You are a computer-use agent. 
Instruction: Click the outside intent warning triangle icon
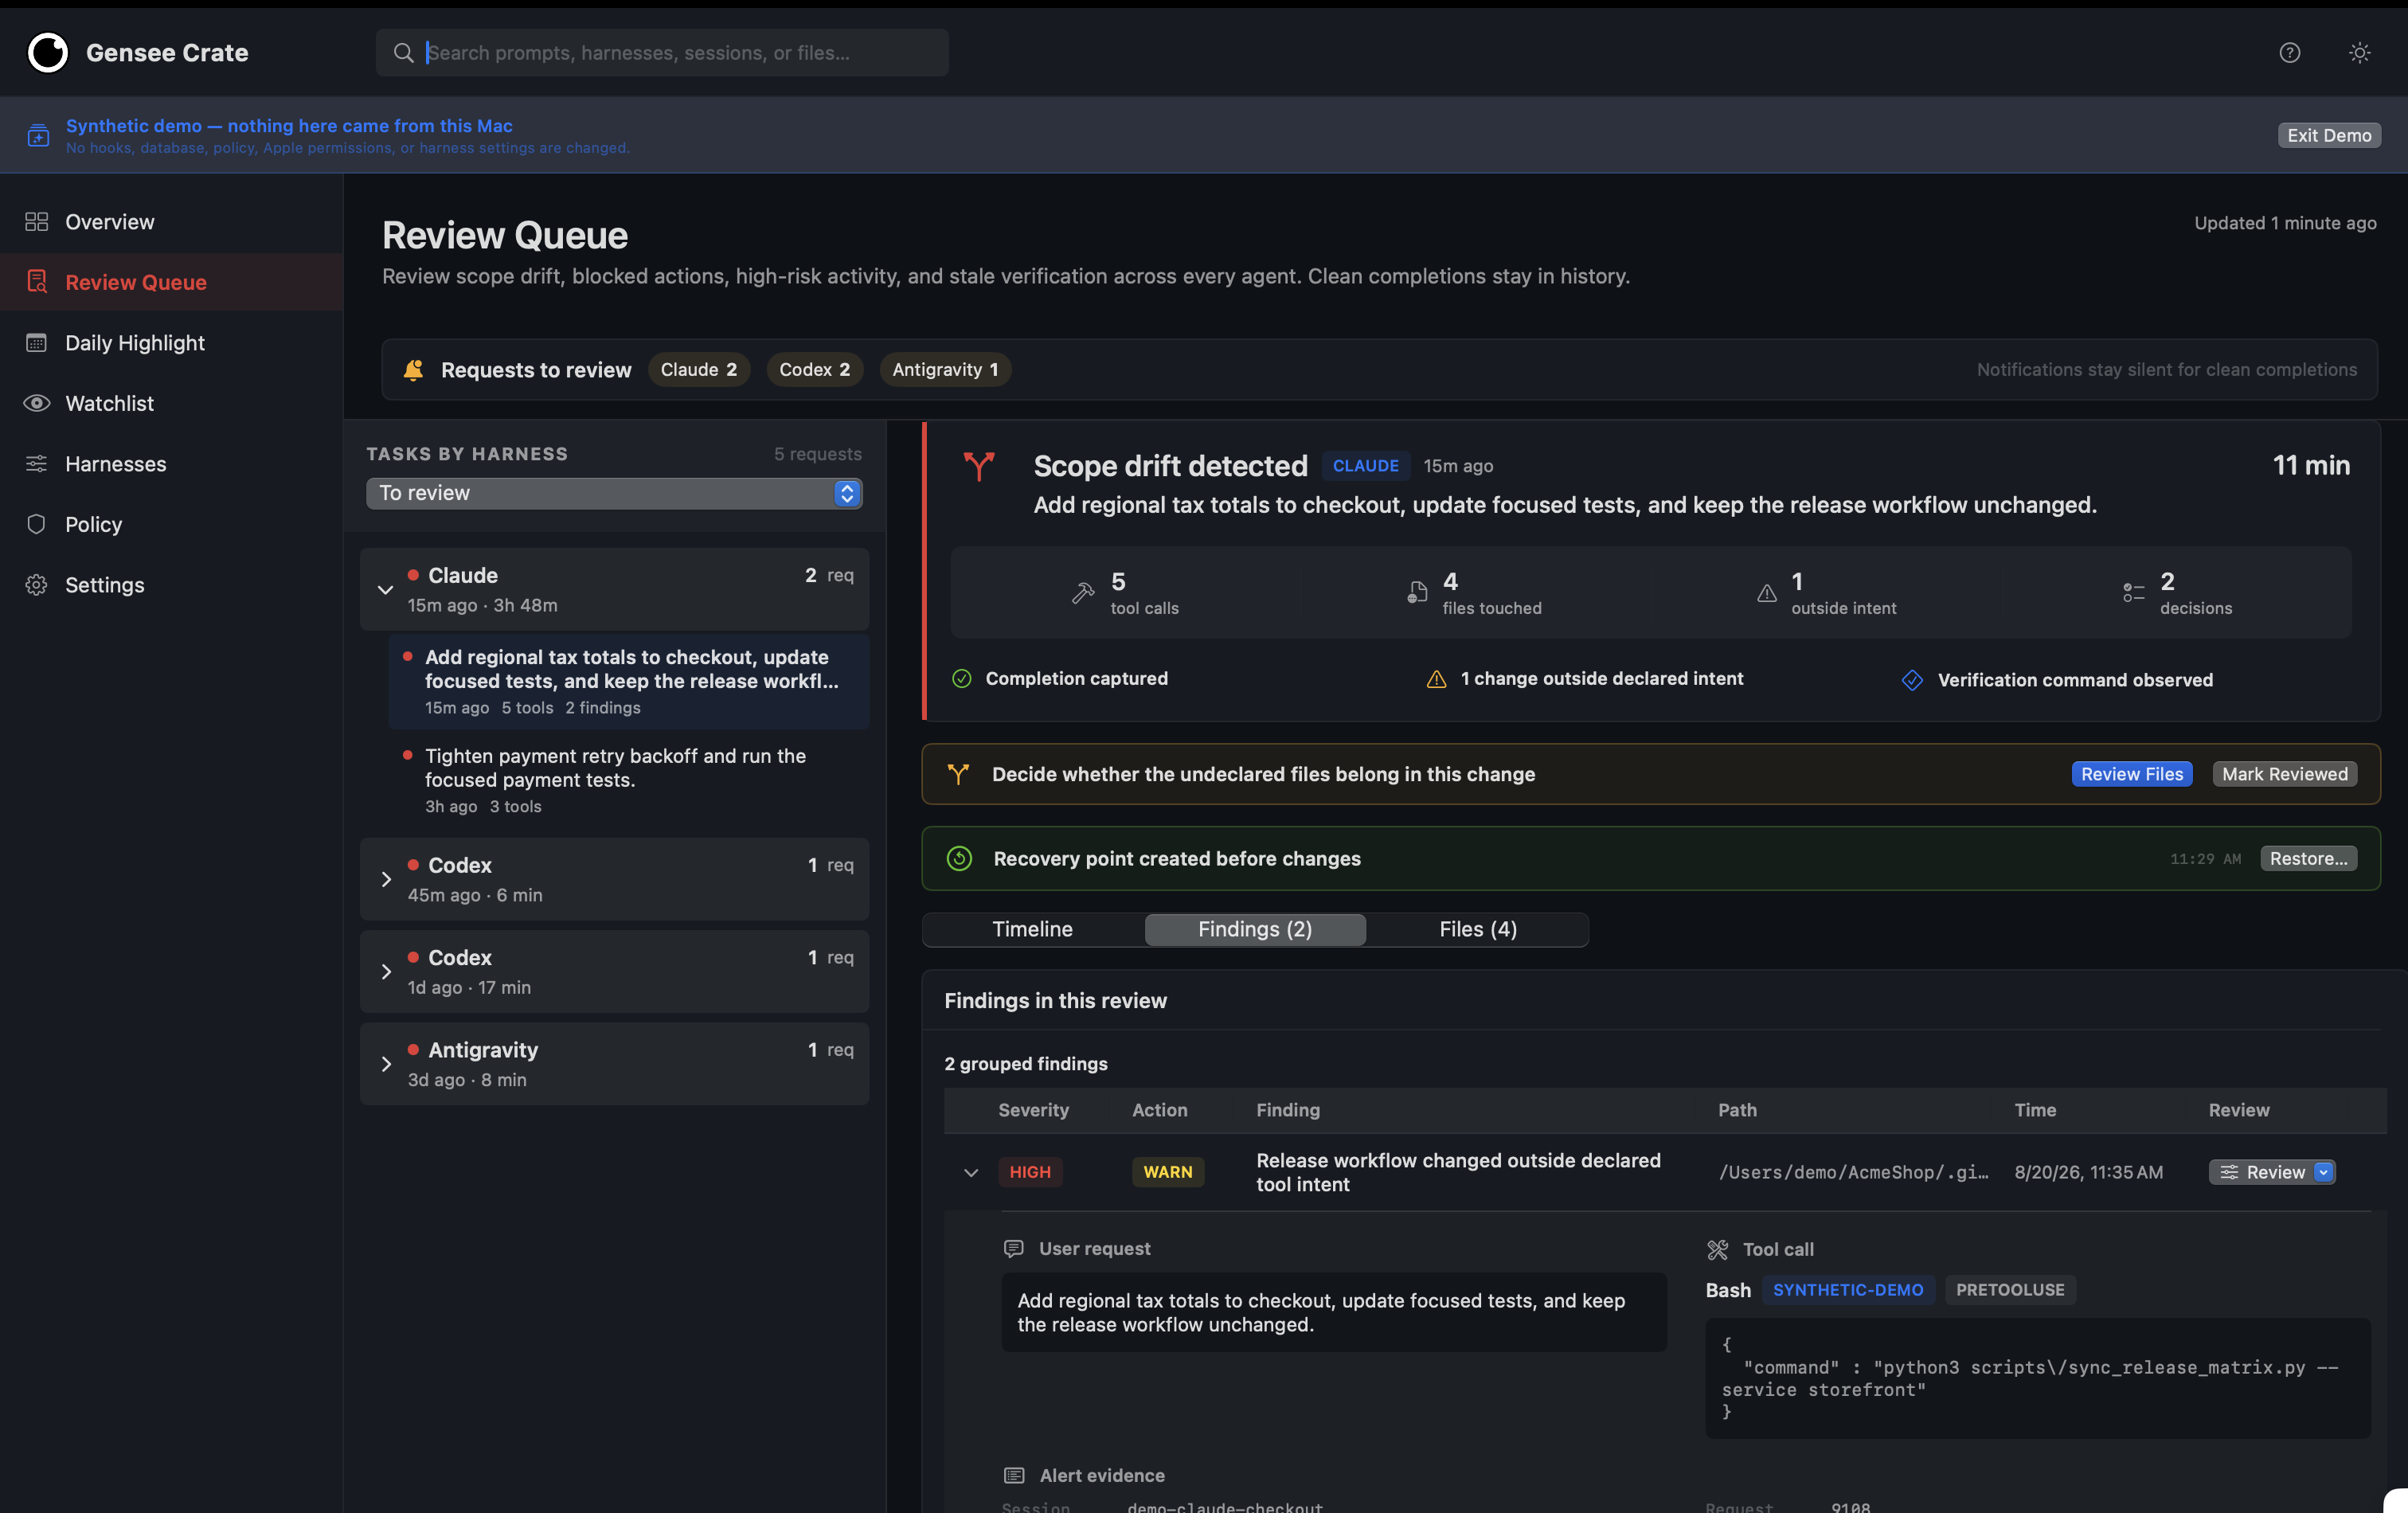point(1767,593)
